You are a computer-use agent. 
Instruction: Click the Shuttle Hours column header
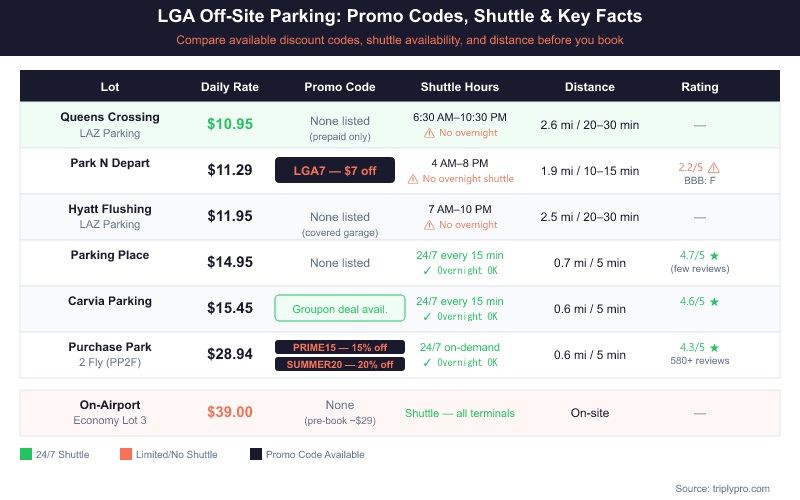pyautogui.click(x=460, y=87)
